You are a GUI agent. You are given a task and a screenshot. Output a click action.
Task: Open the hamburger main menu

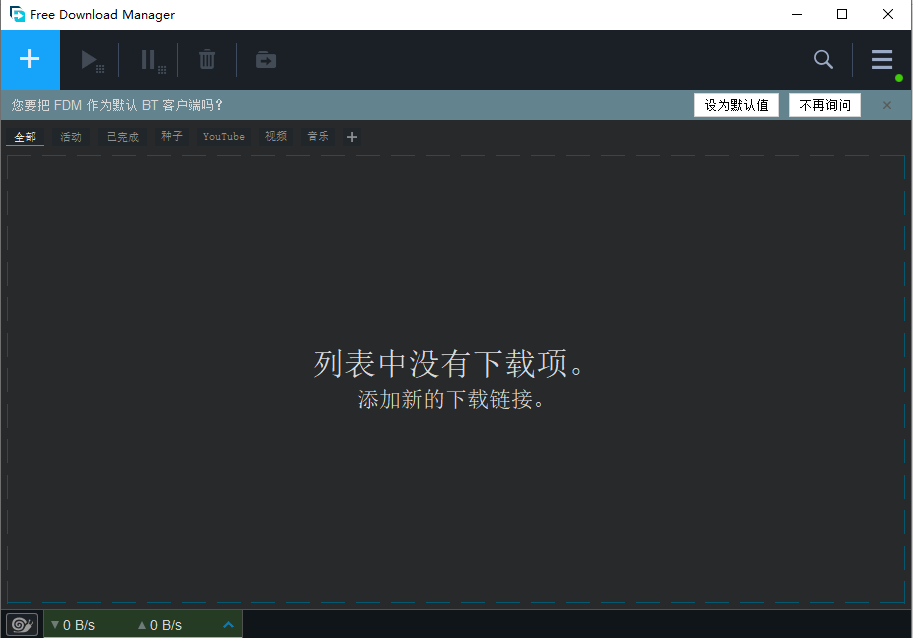881,59
